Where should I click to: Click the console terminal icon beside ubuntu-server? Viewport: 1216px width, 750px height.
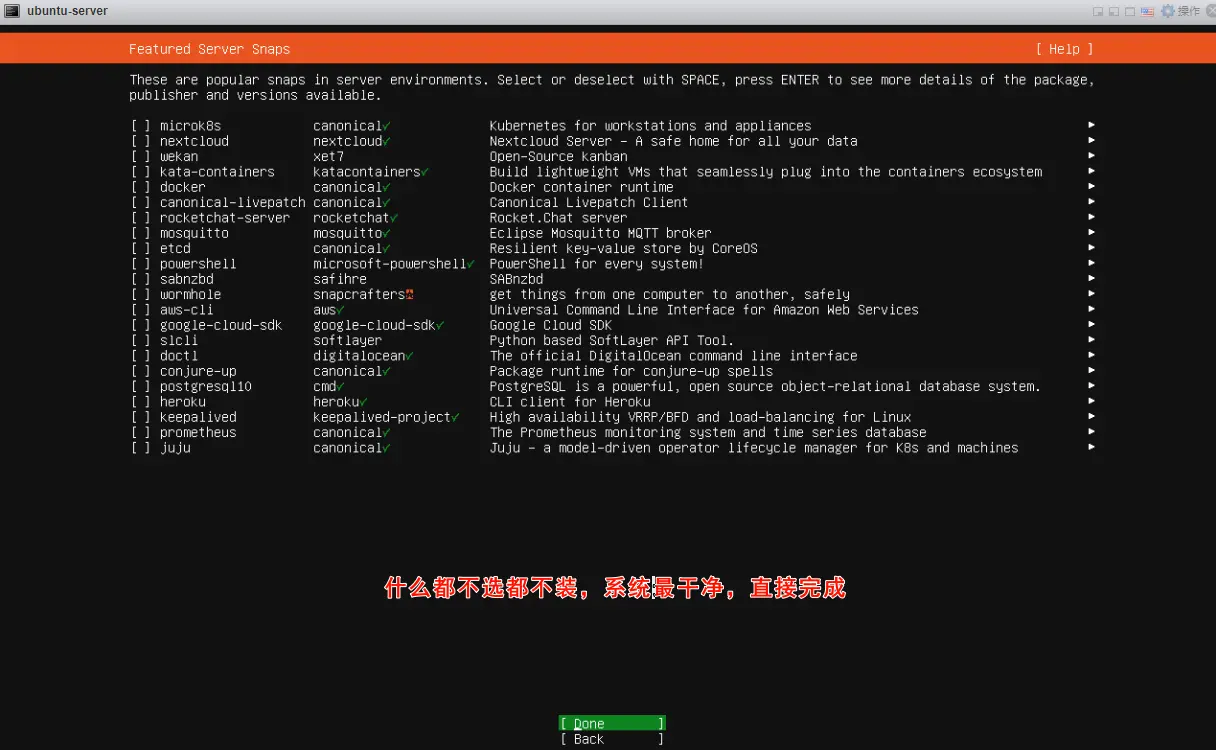point(13,11)
